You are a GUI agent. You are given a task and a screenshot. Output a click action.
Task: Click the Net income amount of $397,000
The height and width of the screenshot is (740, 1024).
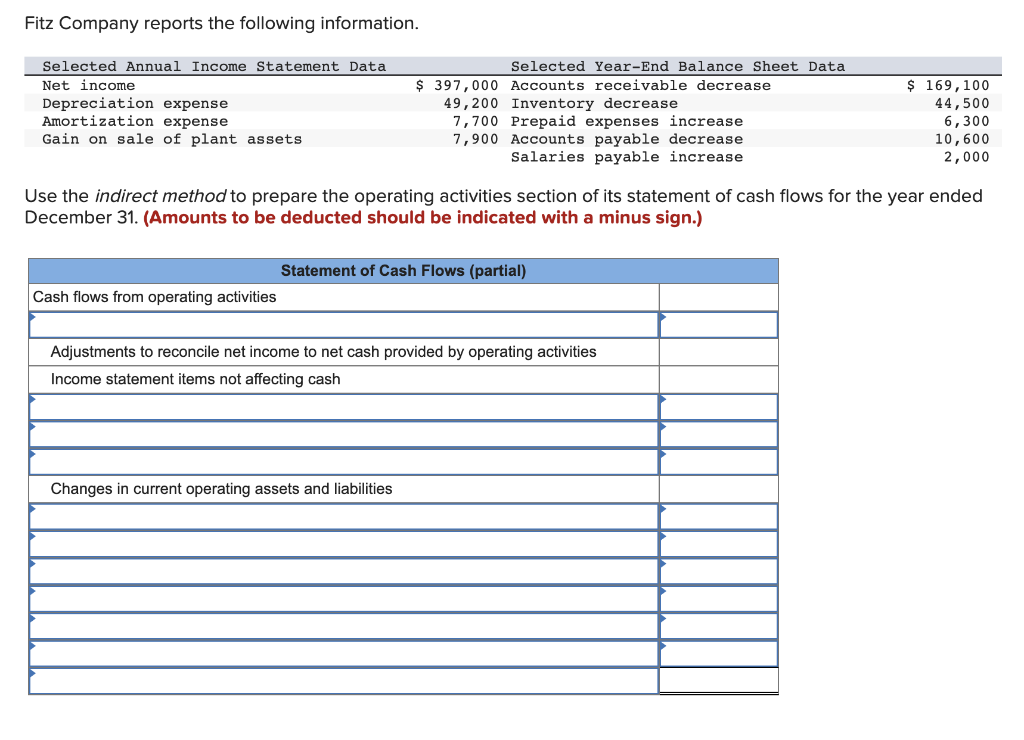[x=456, y=85]
